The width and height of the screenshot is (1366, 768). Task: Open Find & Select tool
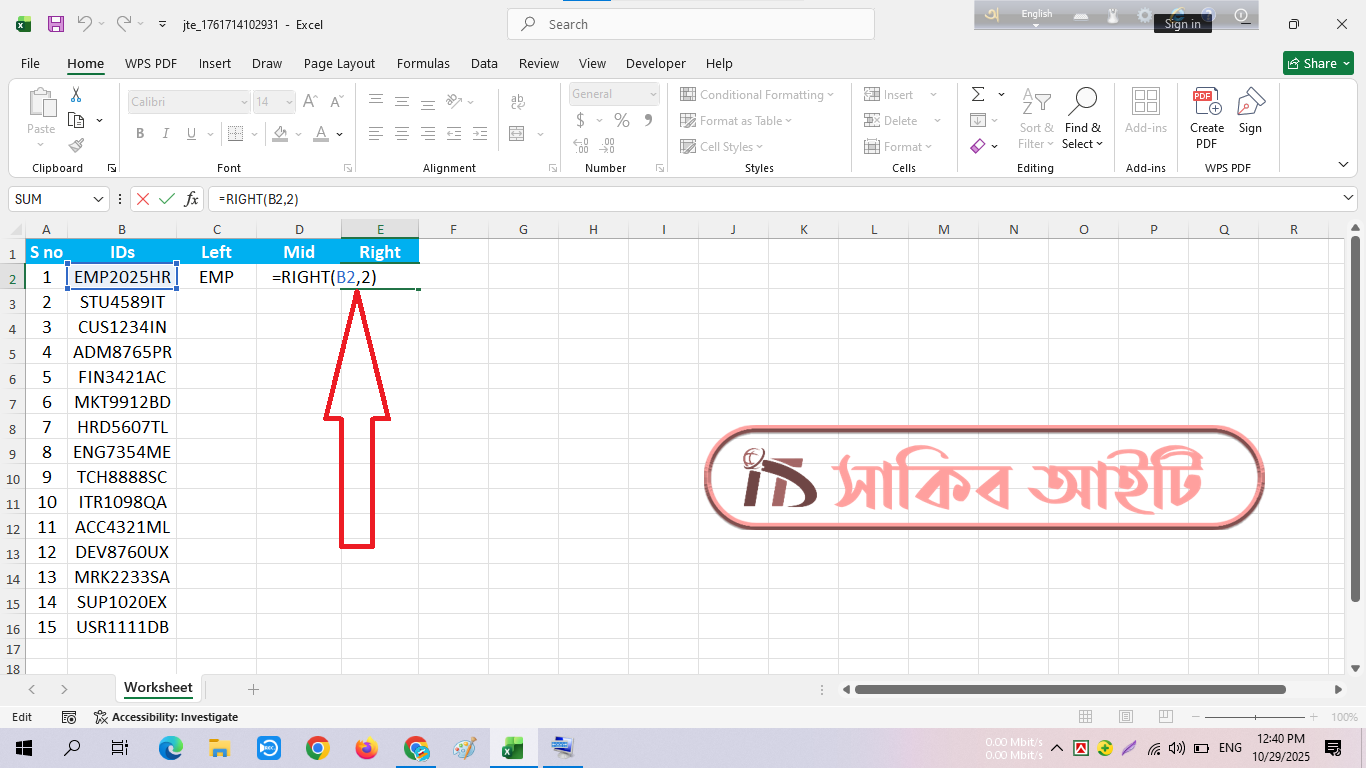pyautogui.click(x=1082, y=118)
